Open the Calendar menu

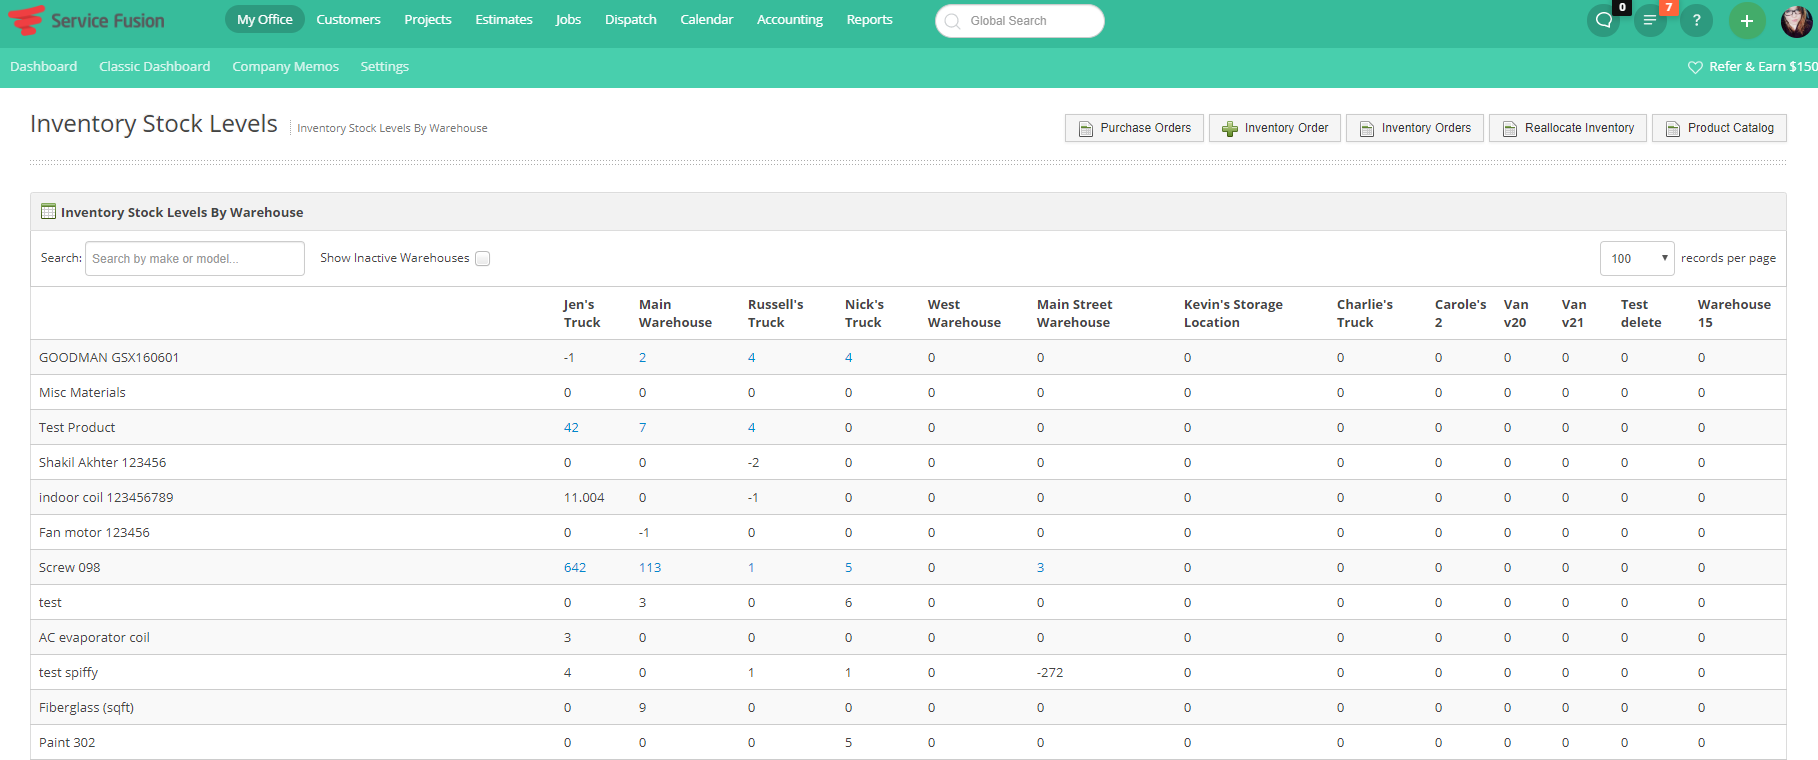[x=707, y=19]
